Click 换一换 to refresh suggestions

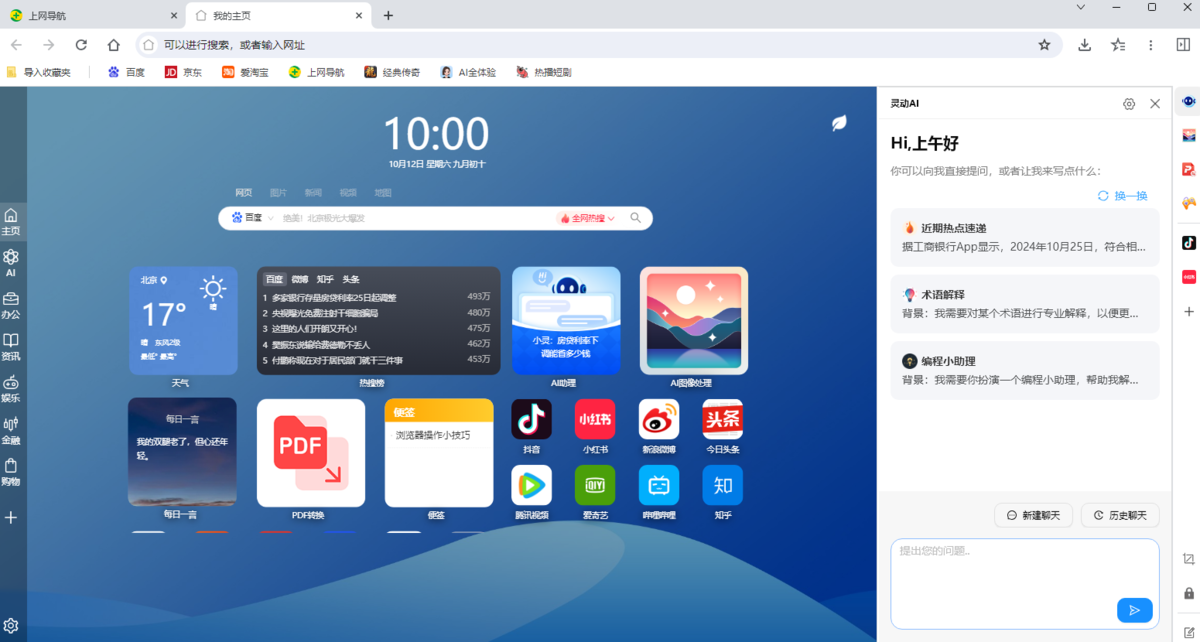click(x=1122, y=196)
